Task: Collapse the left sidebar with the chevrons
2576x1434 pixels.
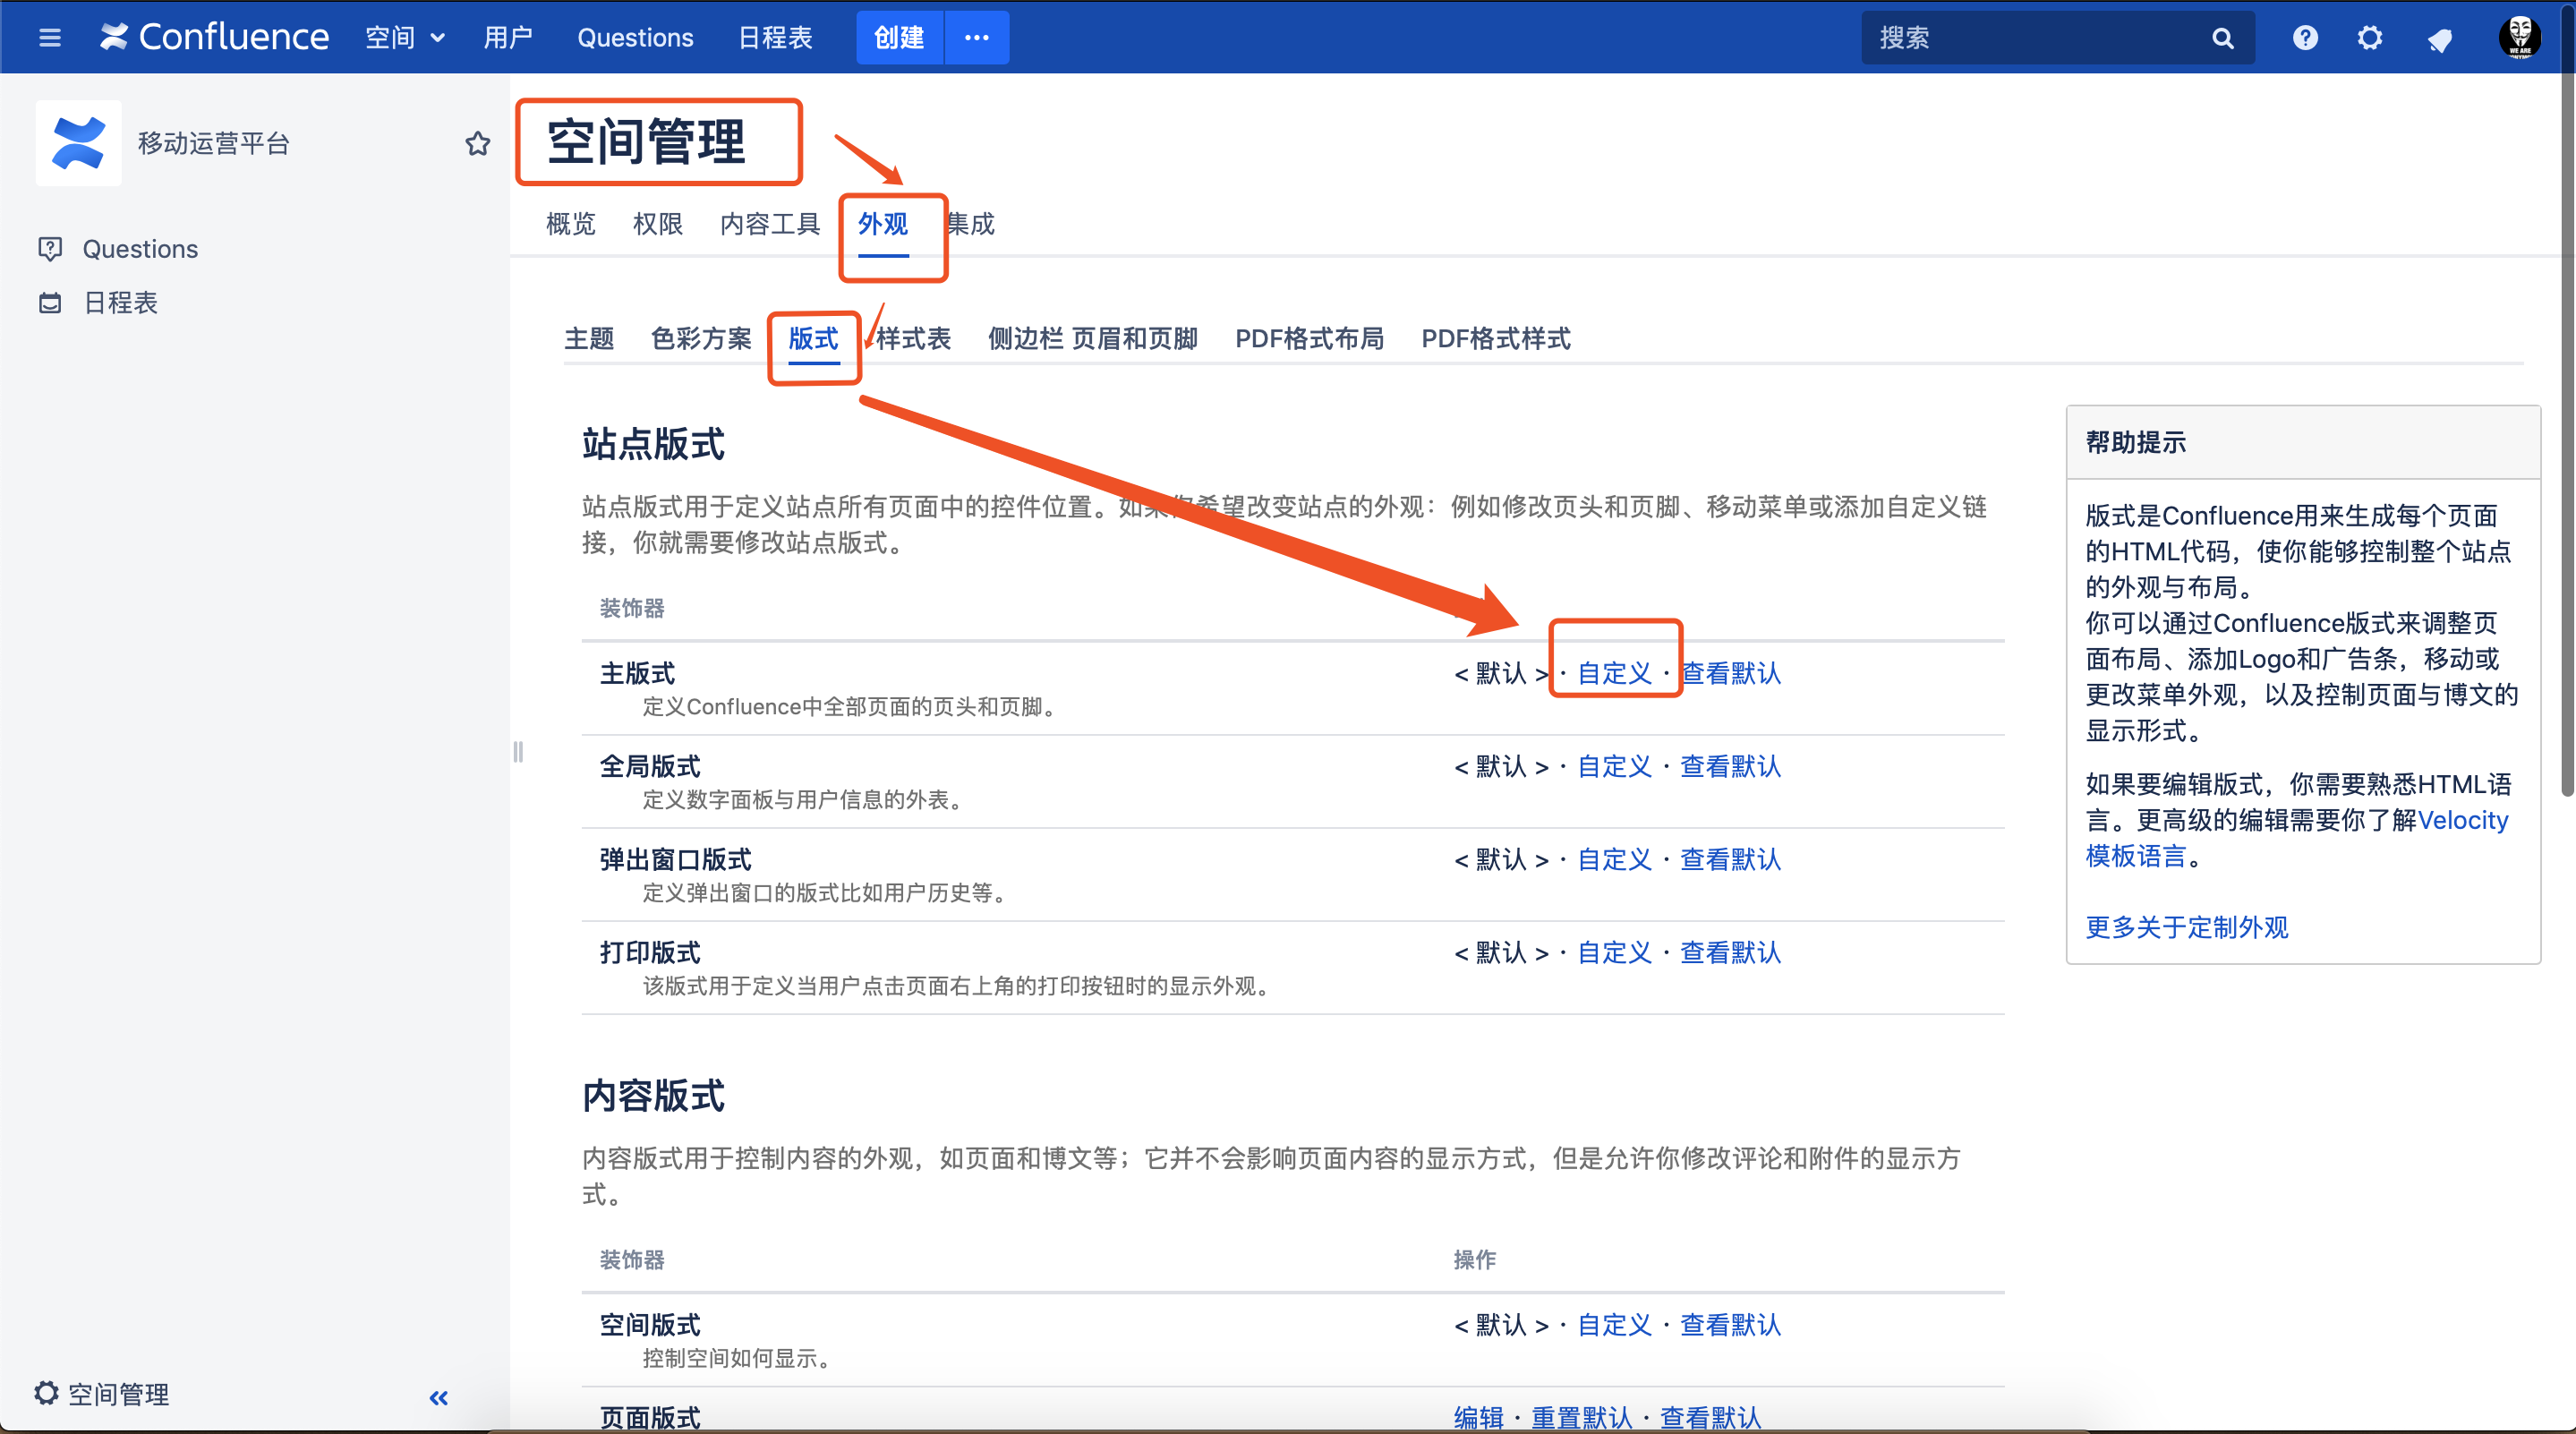Action: [x=437, y=1398]
